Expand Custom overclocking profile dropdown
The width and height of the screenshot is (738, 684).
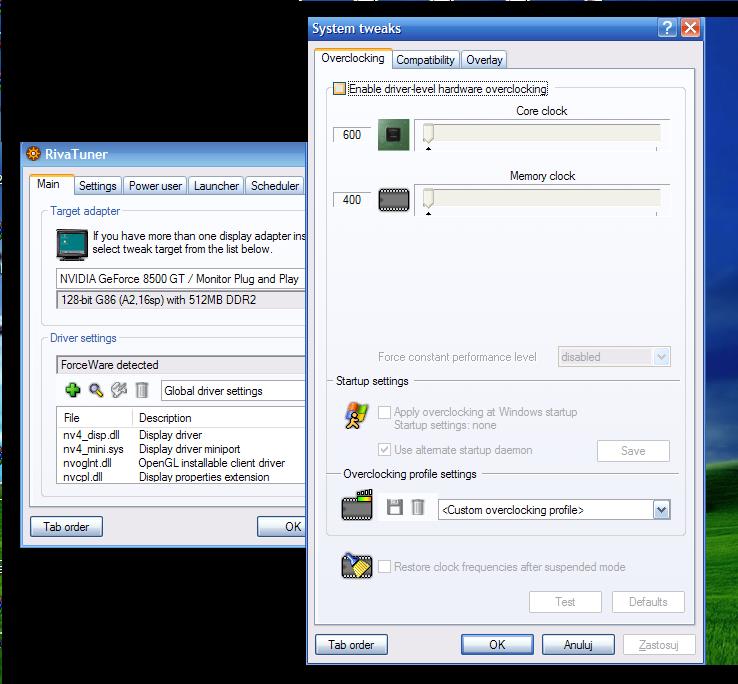(661, 510)
